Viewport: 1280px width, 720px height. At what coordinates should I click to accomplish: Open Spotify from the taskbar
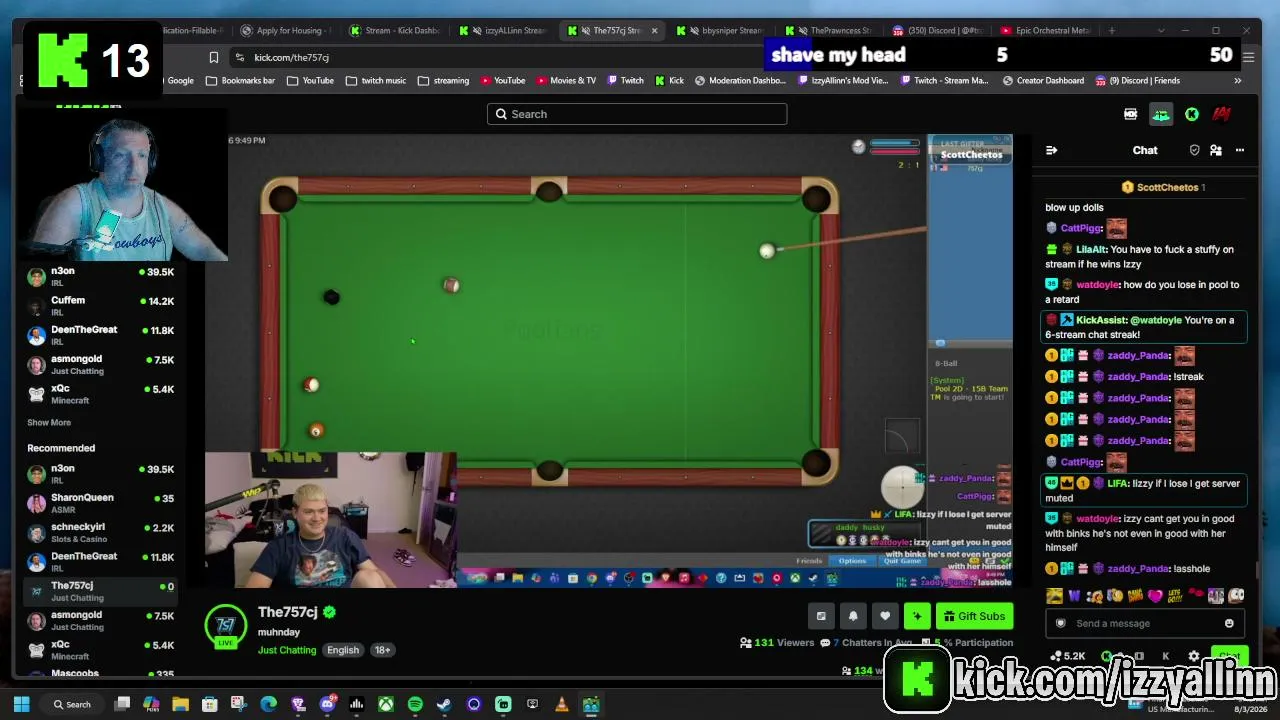pos(415,704)
